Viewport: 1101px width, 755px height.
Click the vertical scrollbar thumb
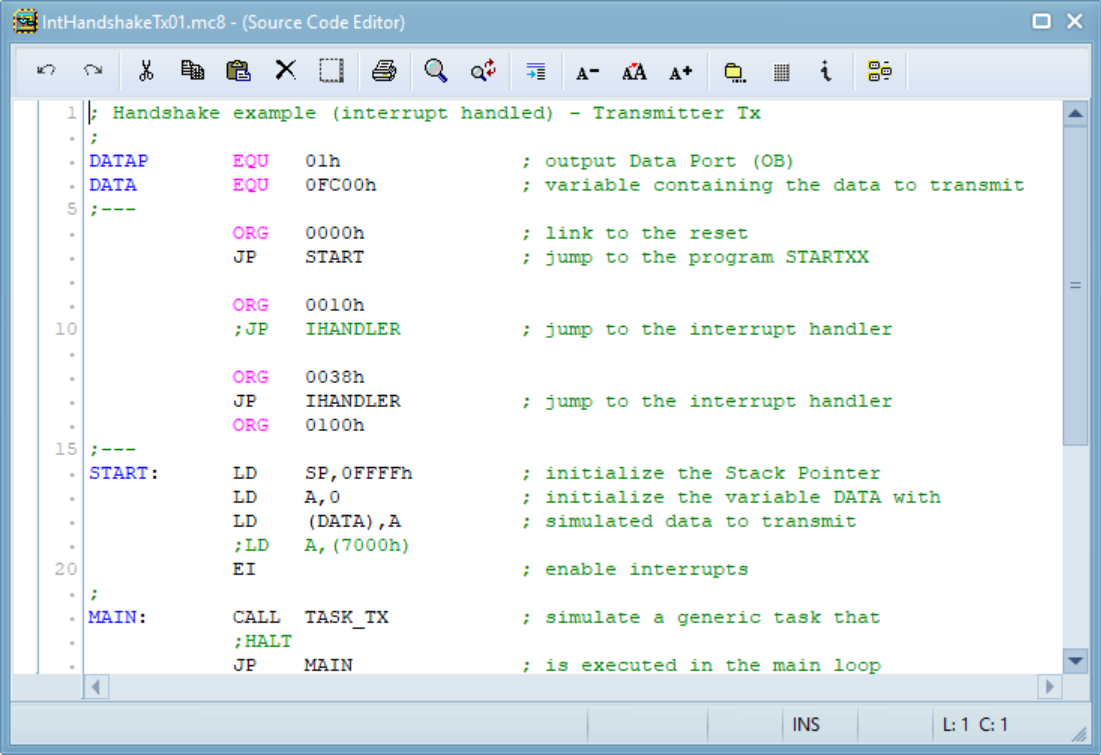coord(1075,285)
